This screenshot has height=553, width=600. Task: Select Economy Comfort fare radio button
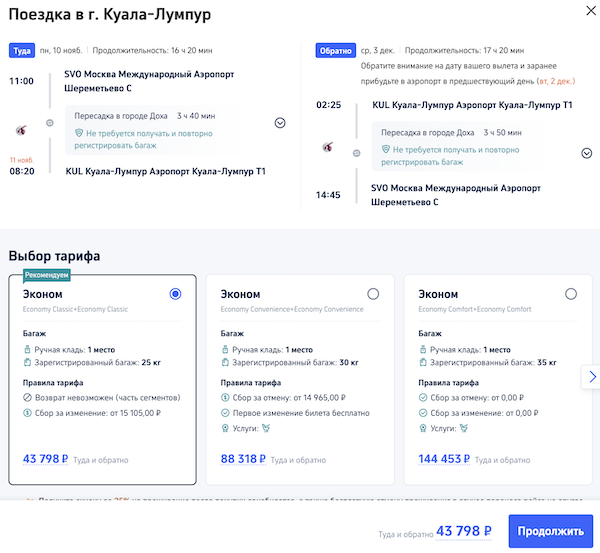[x=571, y=294]
